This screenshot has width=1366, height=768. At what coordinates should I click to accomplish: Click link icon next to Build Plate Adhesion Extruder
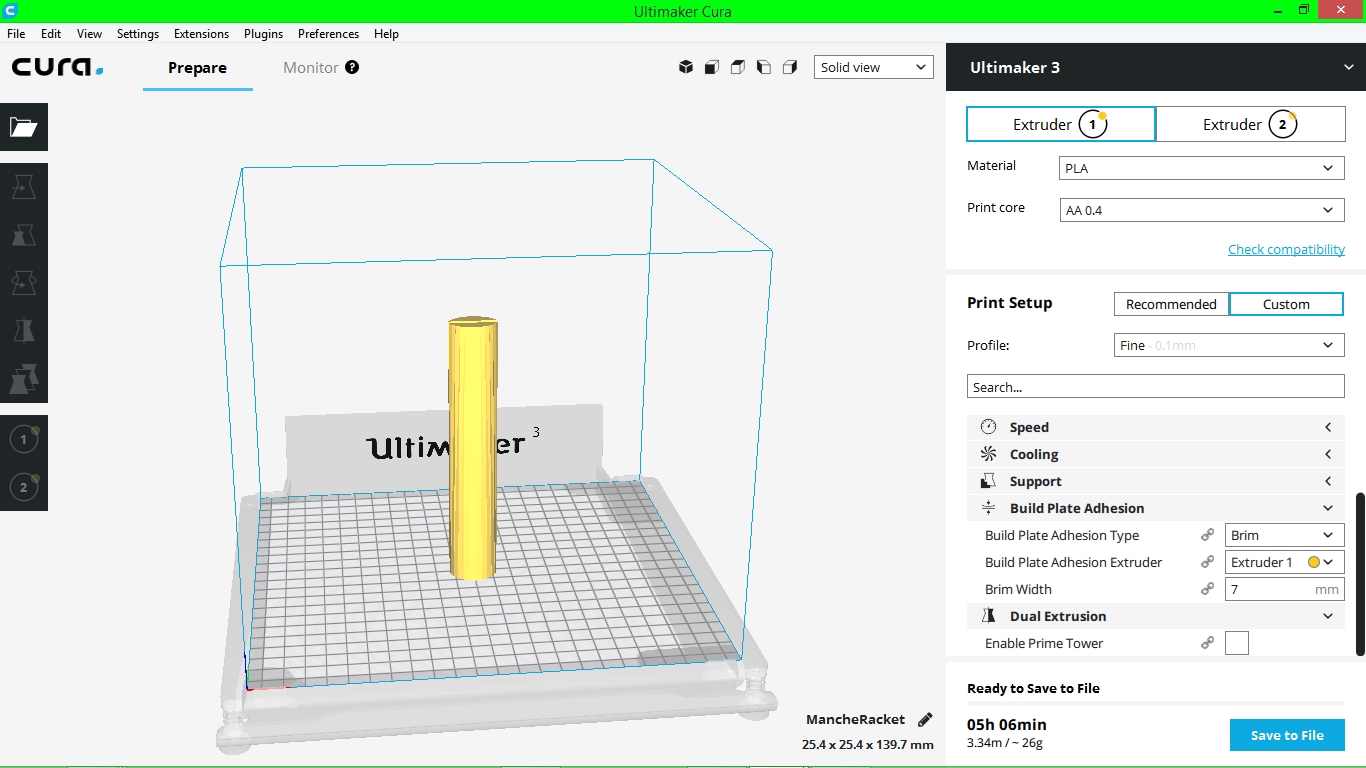(1207, 562)
